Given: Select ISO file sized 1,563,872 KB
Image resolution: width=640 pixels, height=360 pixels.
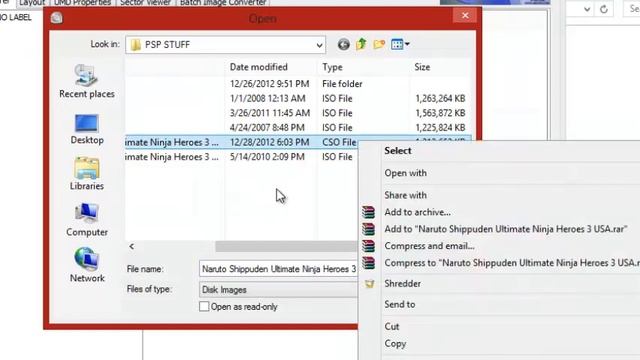Looking at the screenshot, I should (298, 113).
